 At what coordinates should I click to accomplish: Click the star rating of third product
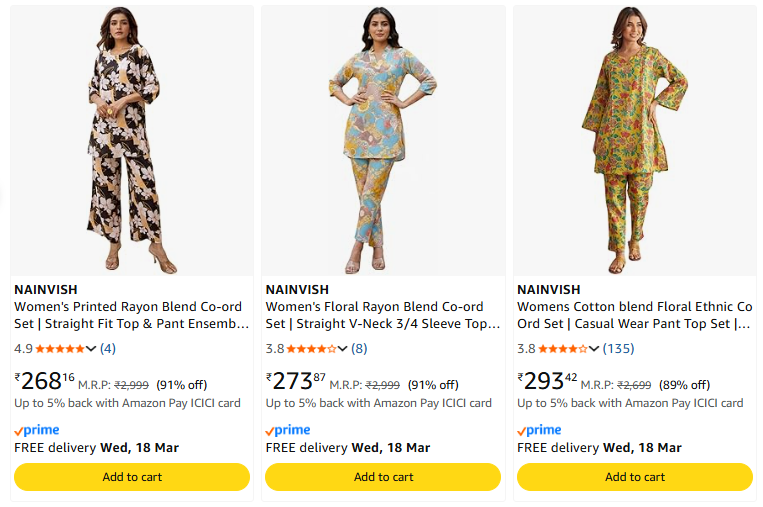click(563, 349)
